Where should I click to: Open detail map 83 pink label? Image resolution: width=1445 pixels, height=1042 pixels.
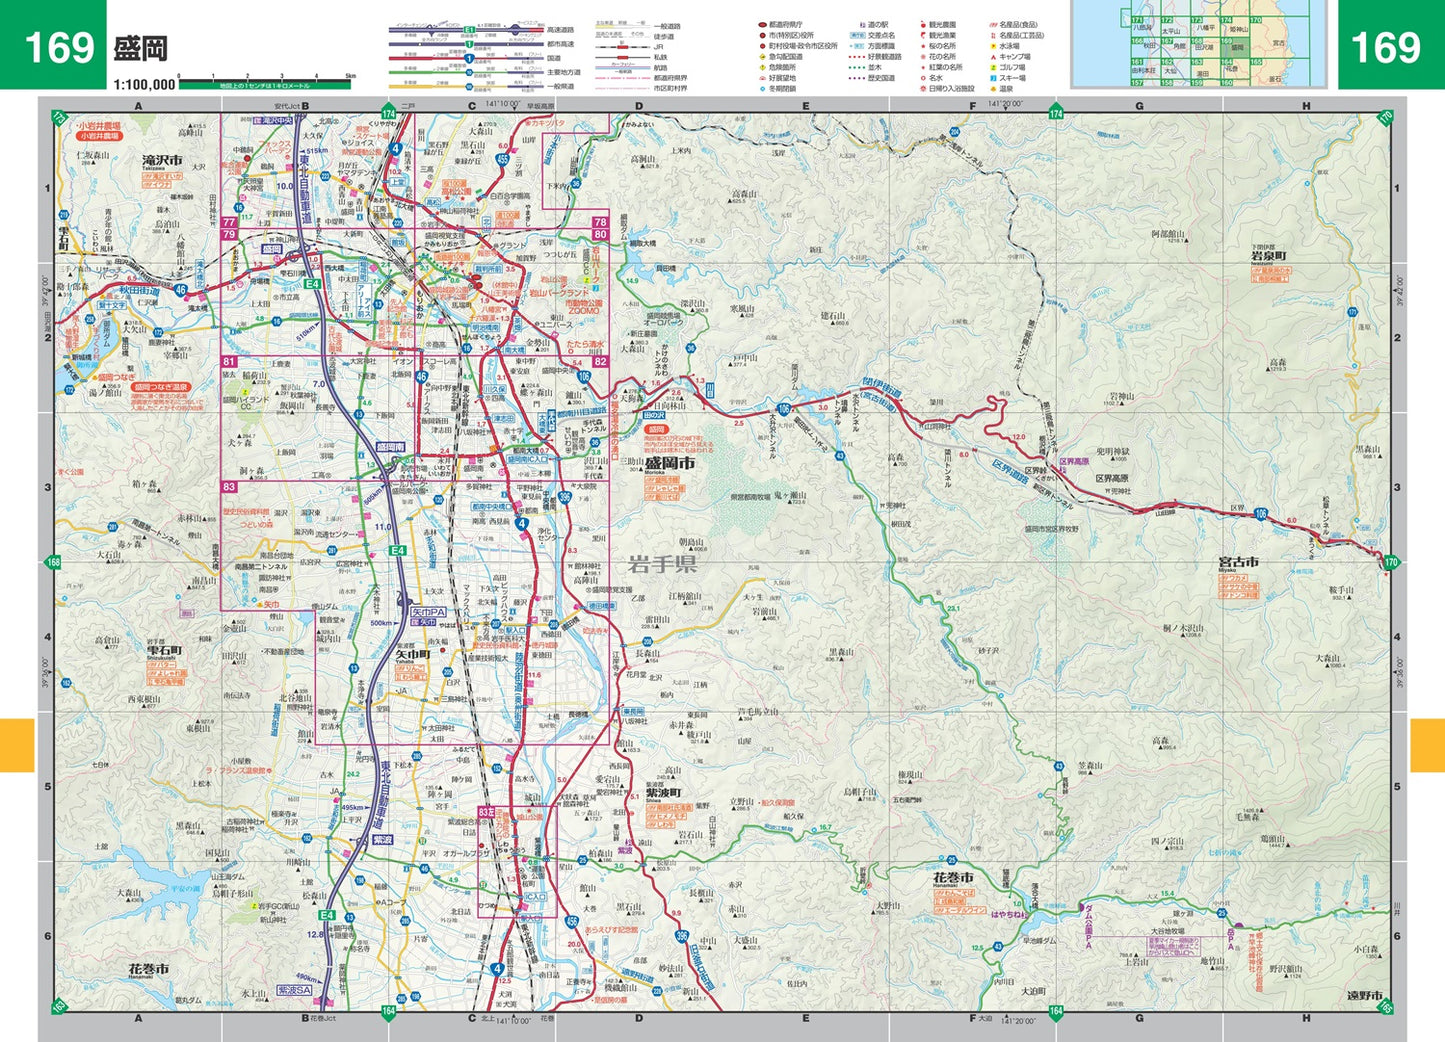(228, 487)
